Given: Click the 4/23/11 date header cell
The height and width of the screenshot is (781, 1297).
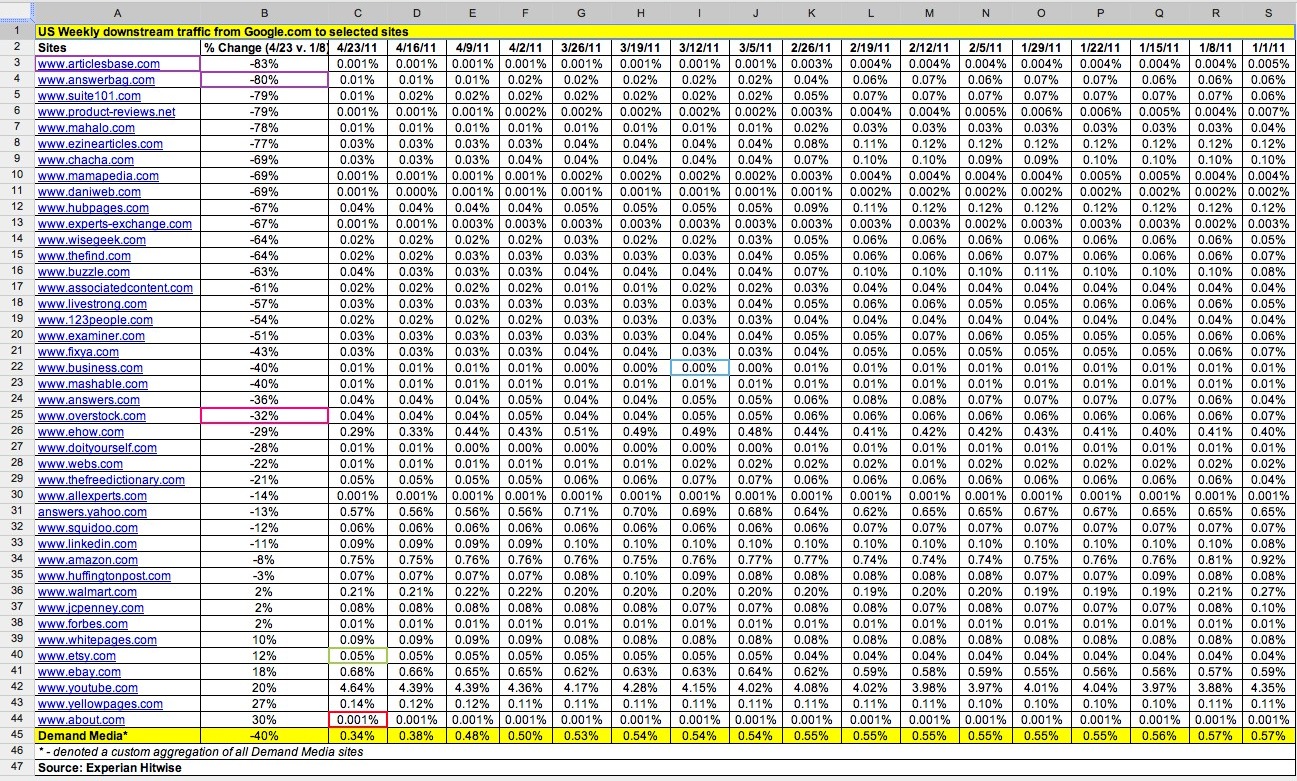Looking at the screenshot, I should coord(358,48).
